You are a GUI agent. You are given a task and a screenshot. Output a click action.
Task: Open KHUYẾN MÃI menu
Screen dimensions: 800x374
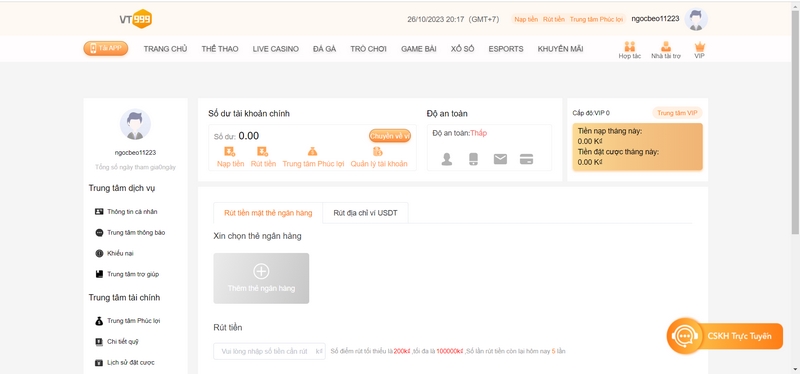[x=560, y=49]
